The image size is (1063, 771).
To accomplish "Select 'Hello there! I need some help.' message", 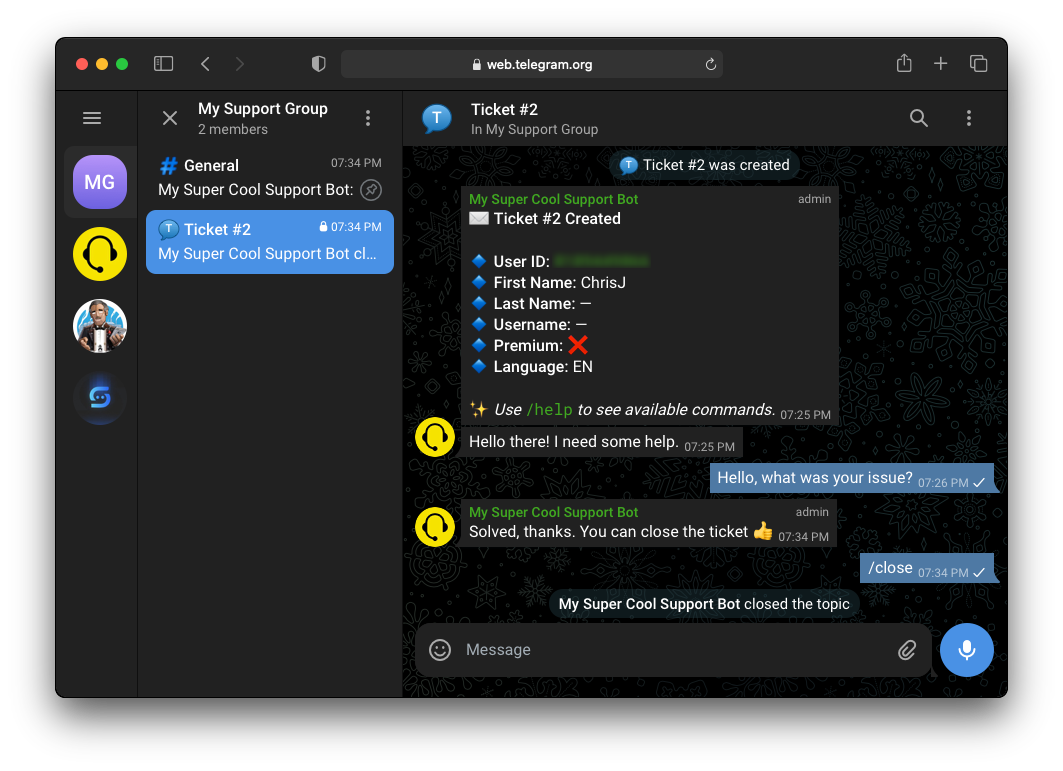I will tap(601, 442).
